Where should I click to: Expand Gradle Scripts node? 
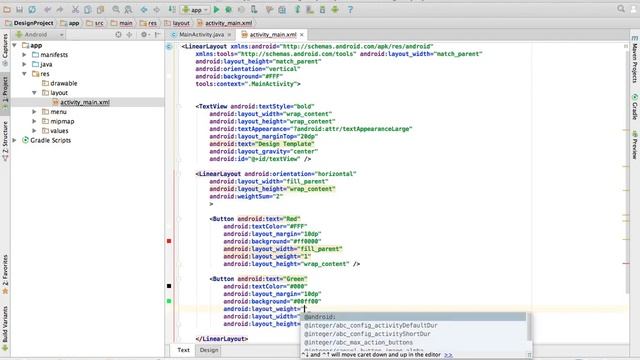click(x=15, y=140)
